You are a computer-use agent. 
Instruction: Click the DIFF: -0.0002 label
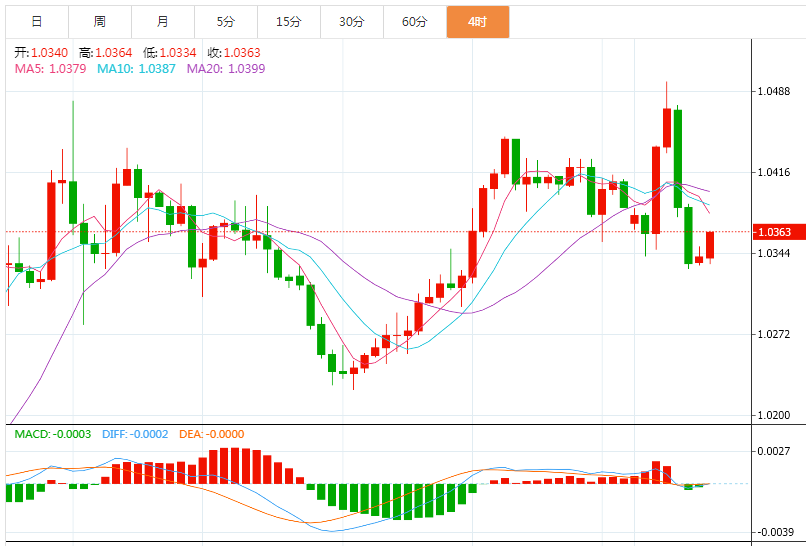[135, 434]
